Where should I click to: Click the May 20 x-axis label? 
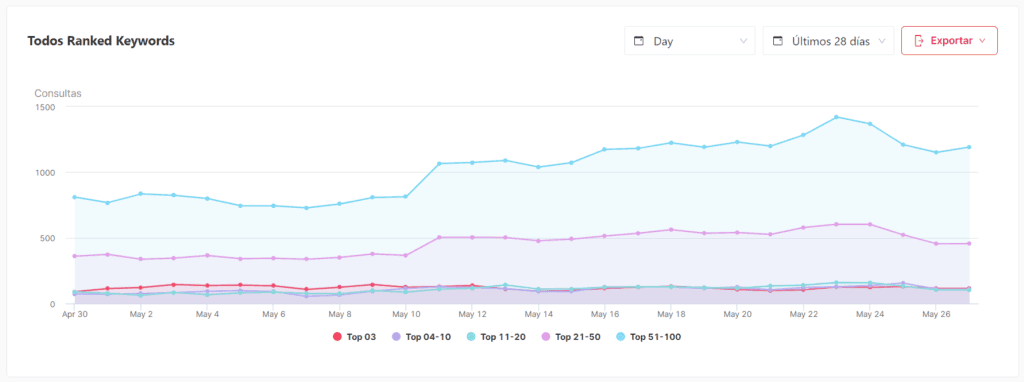(x=737, y=314)
